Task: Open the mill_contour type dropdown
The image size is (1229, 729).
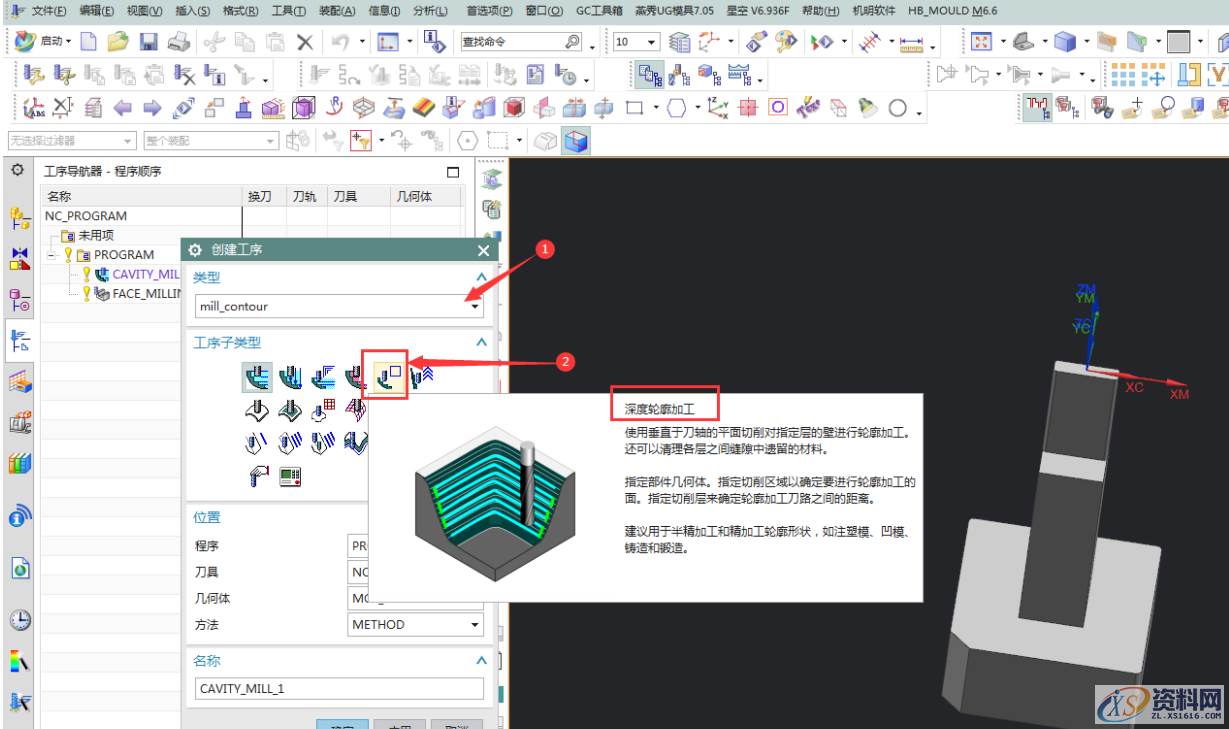Action: click(x=474, y=306)
